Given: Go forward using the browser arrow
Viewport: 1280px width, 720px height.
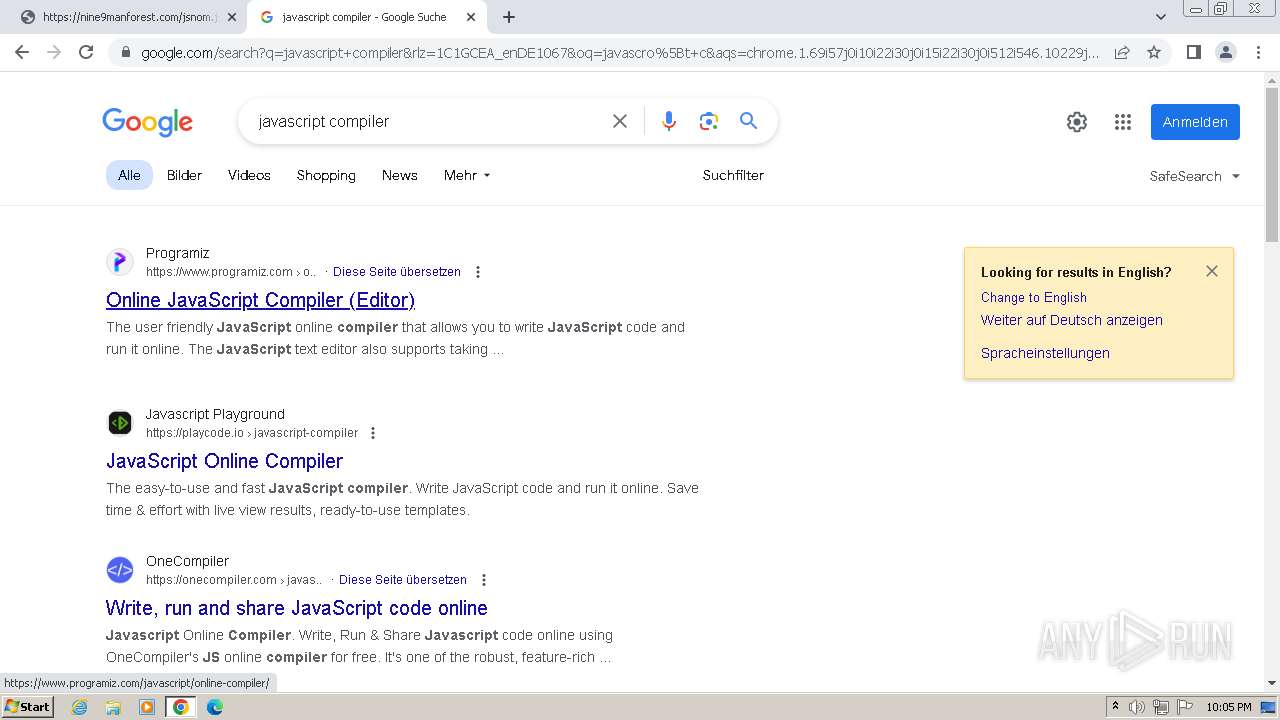Looking at the screenshot, I should pyautogui.click(x=54, y=52).
